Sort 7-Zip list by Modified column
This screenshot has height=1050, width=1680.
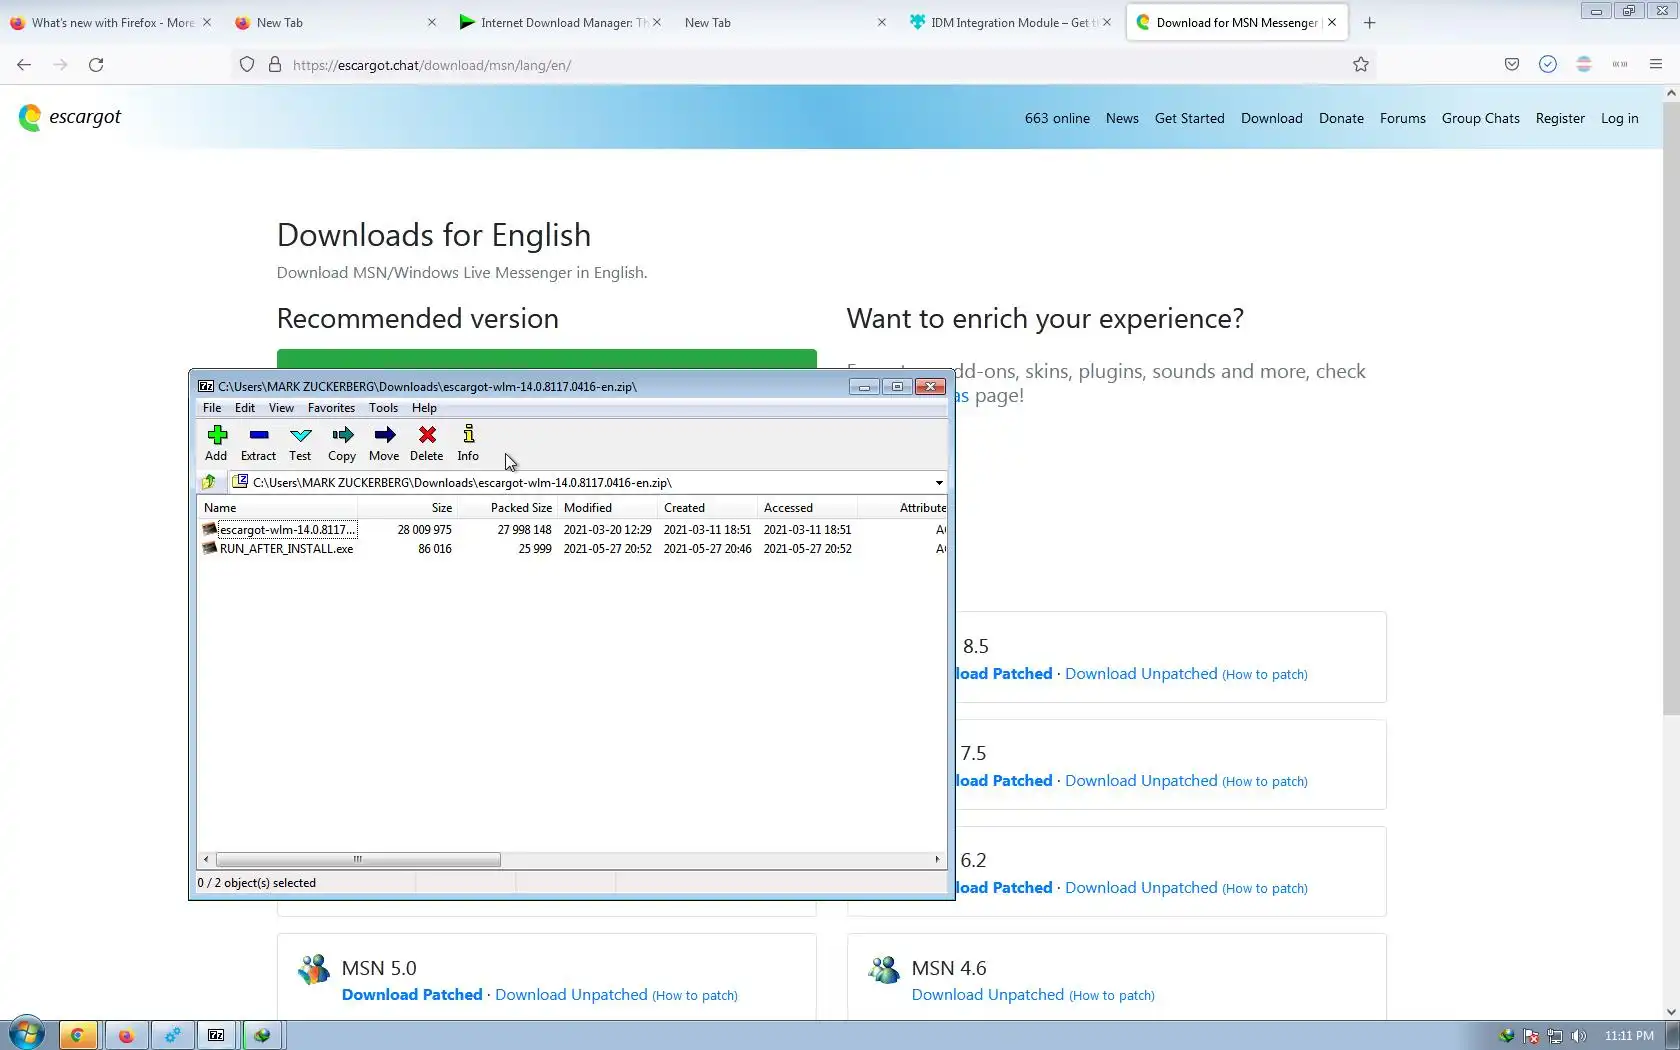(607, 508)
